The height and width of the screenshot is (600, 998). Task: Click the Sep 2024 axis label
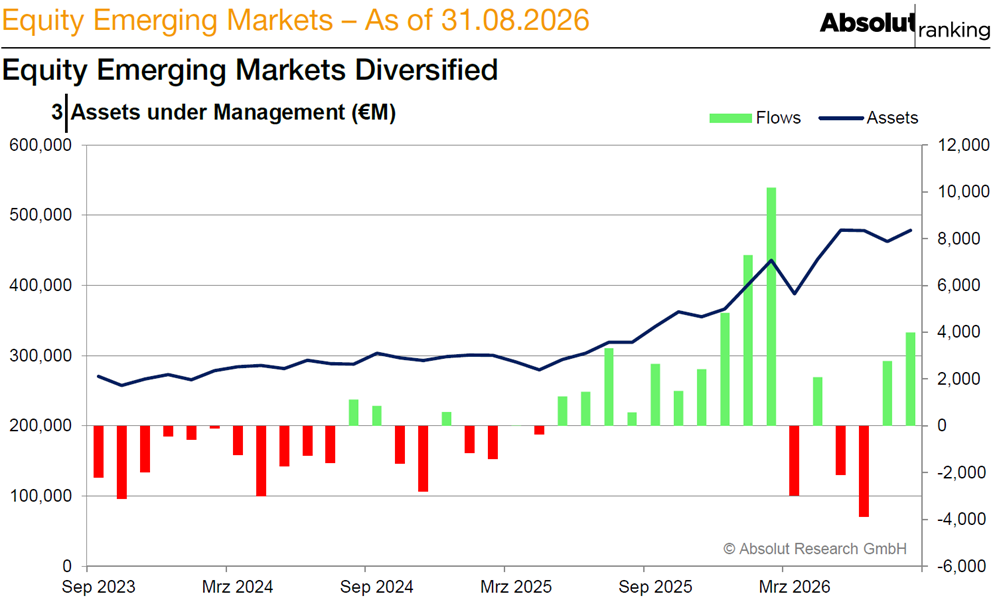tap(377, 587)
